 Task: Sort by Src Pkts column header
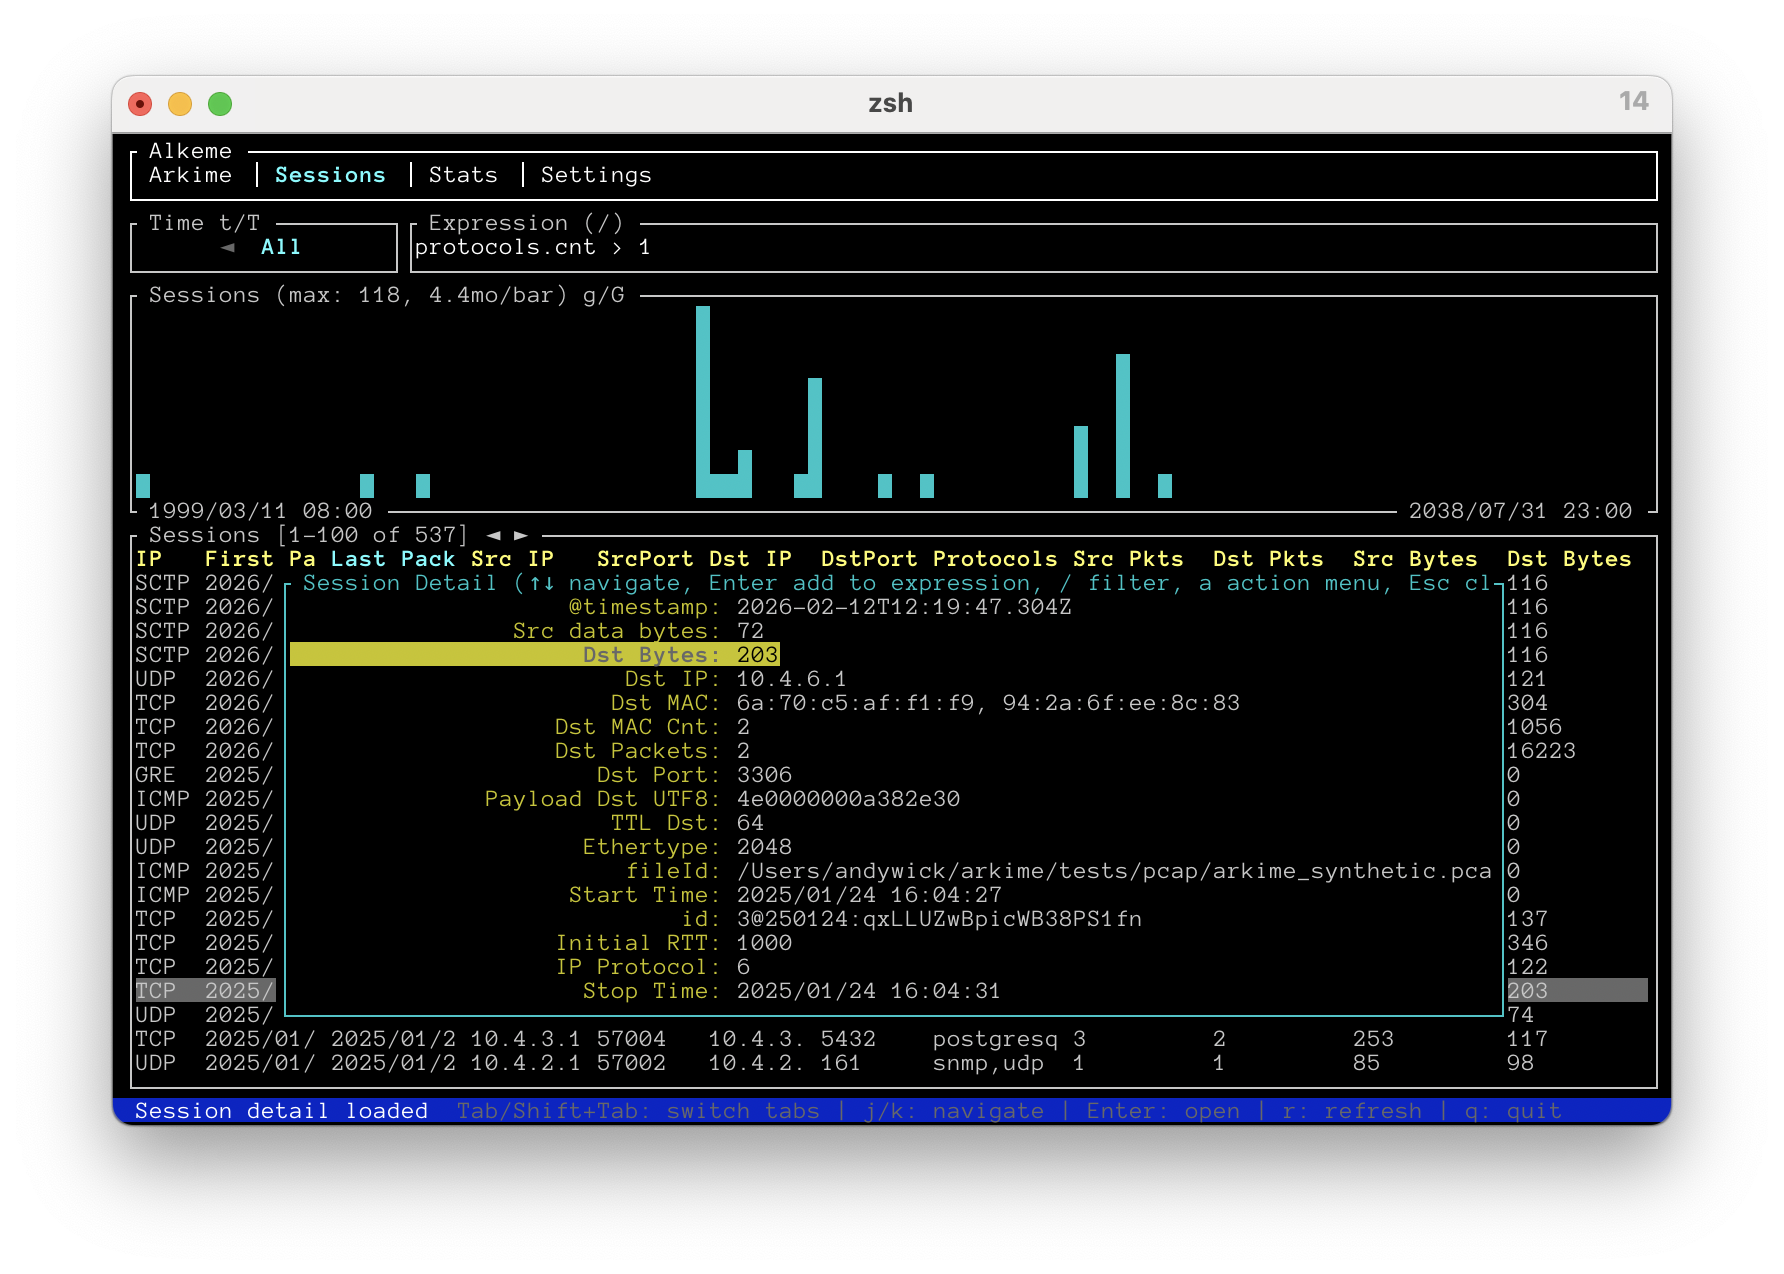coord(1128,559)
